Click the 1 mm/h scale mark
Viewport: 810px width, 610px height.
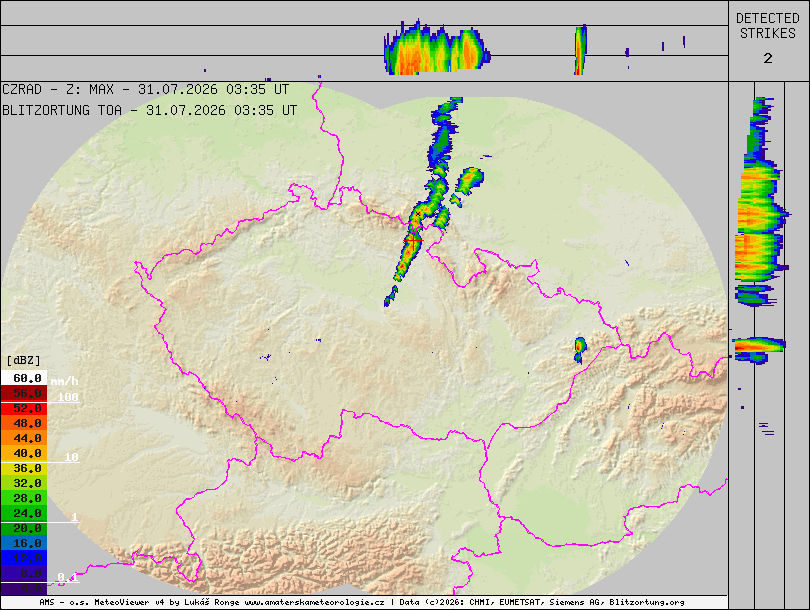(75, 517)
